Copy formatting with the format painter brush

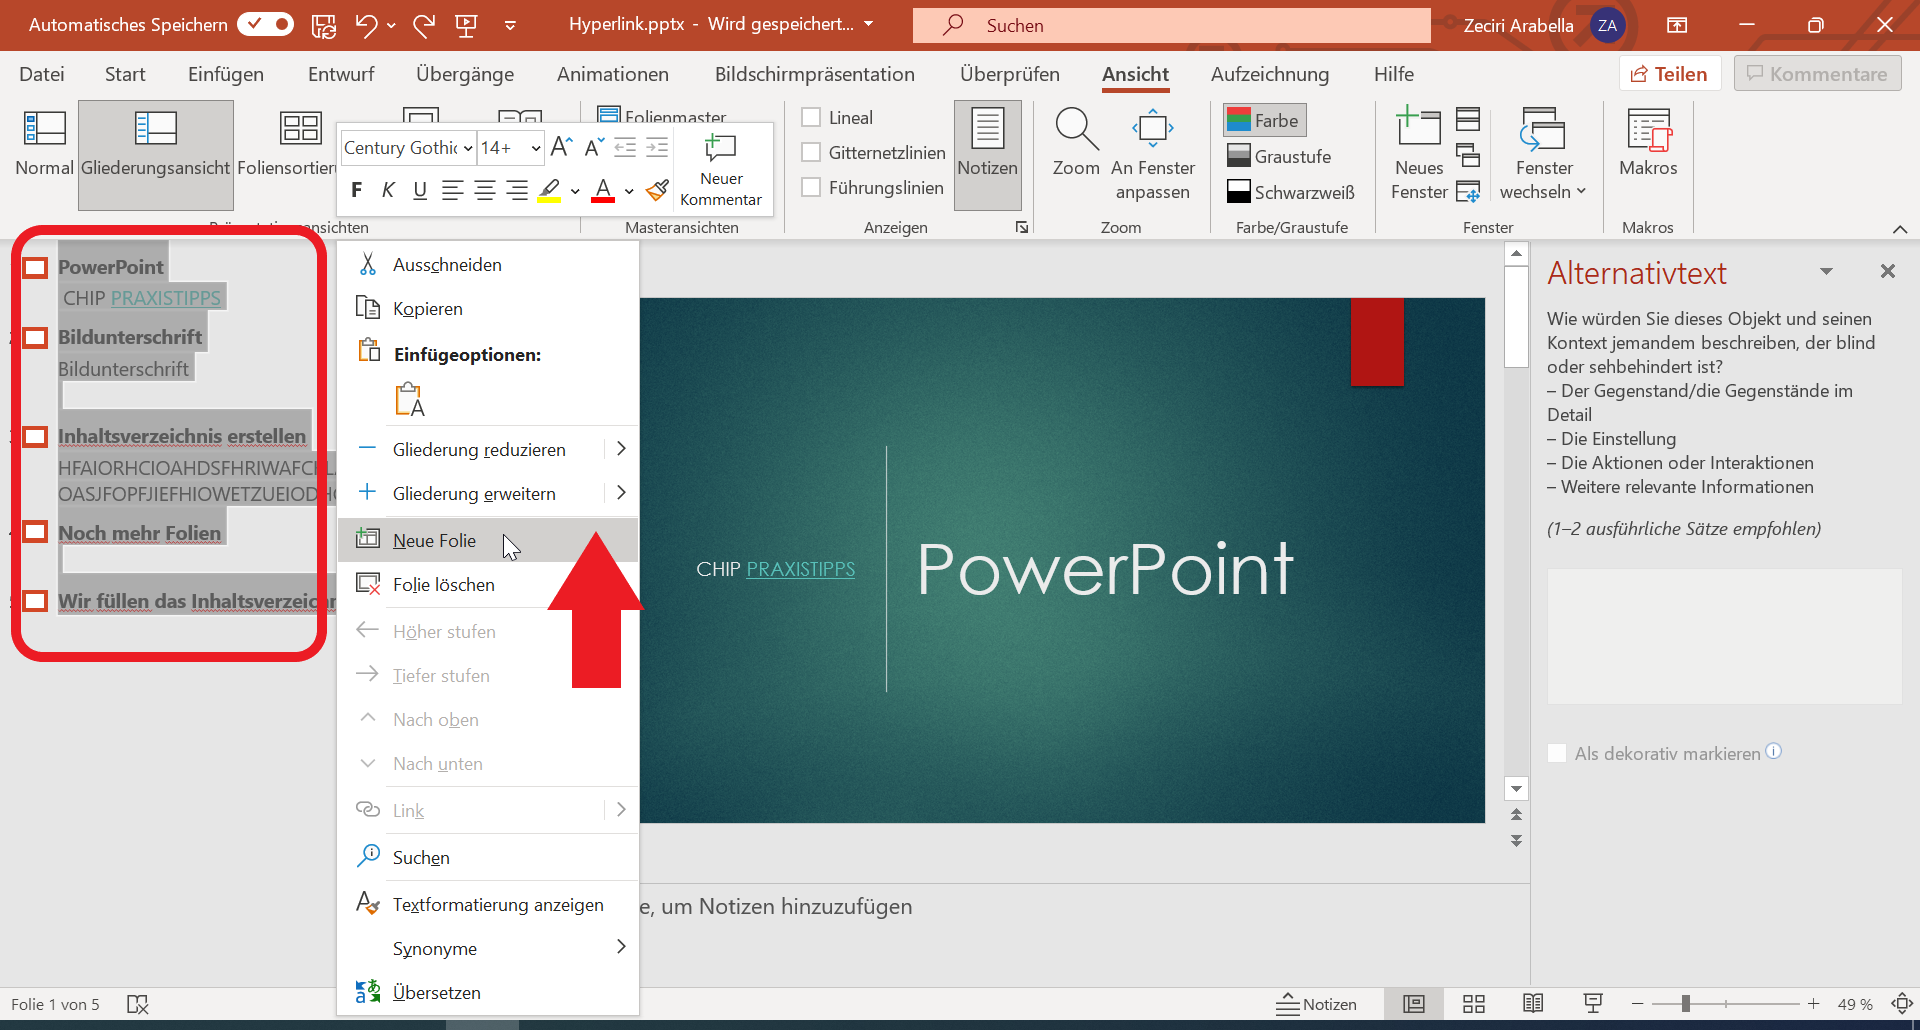click(657, 190)
